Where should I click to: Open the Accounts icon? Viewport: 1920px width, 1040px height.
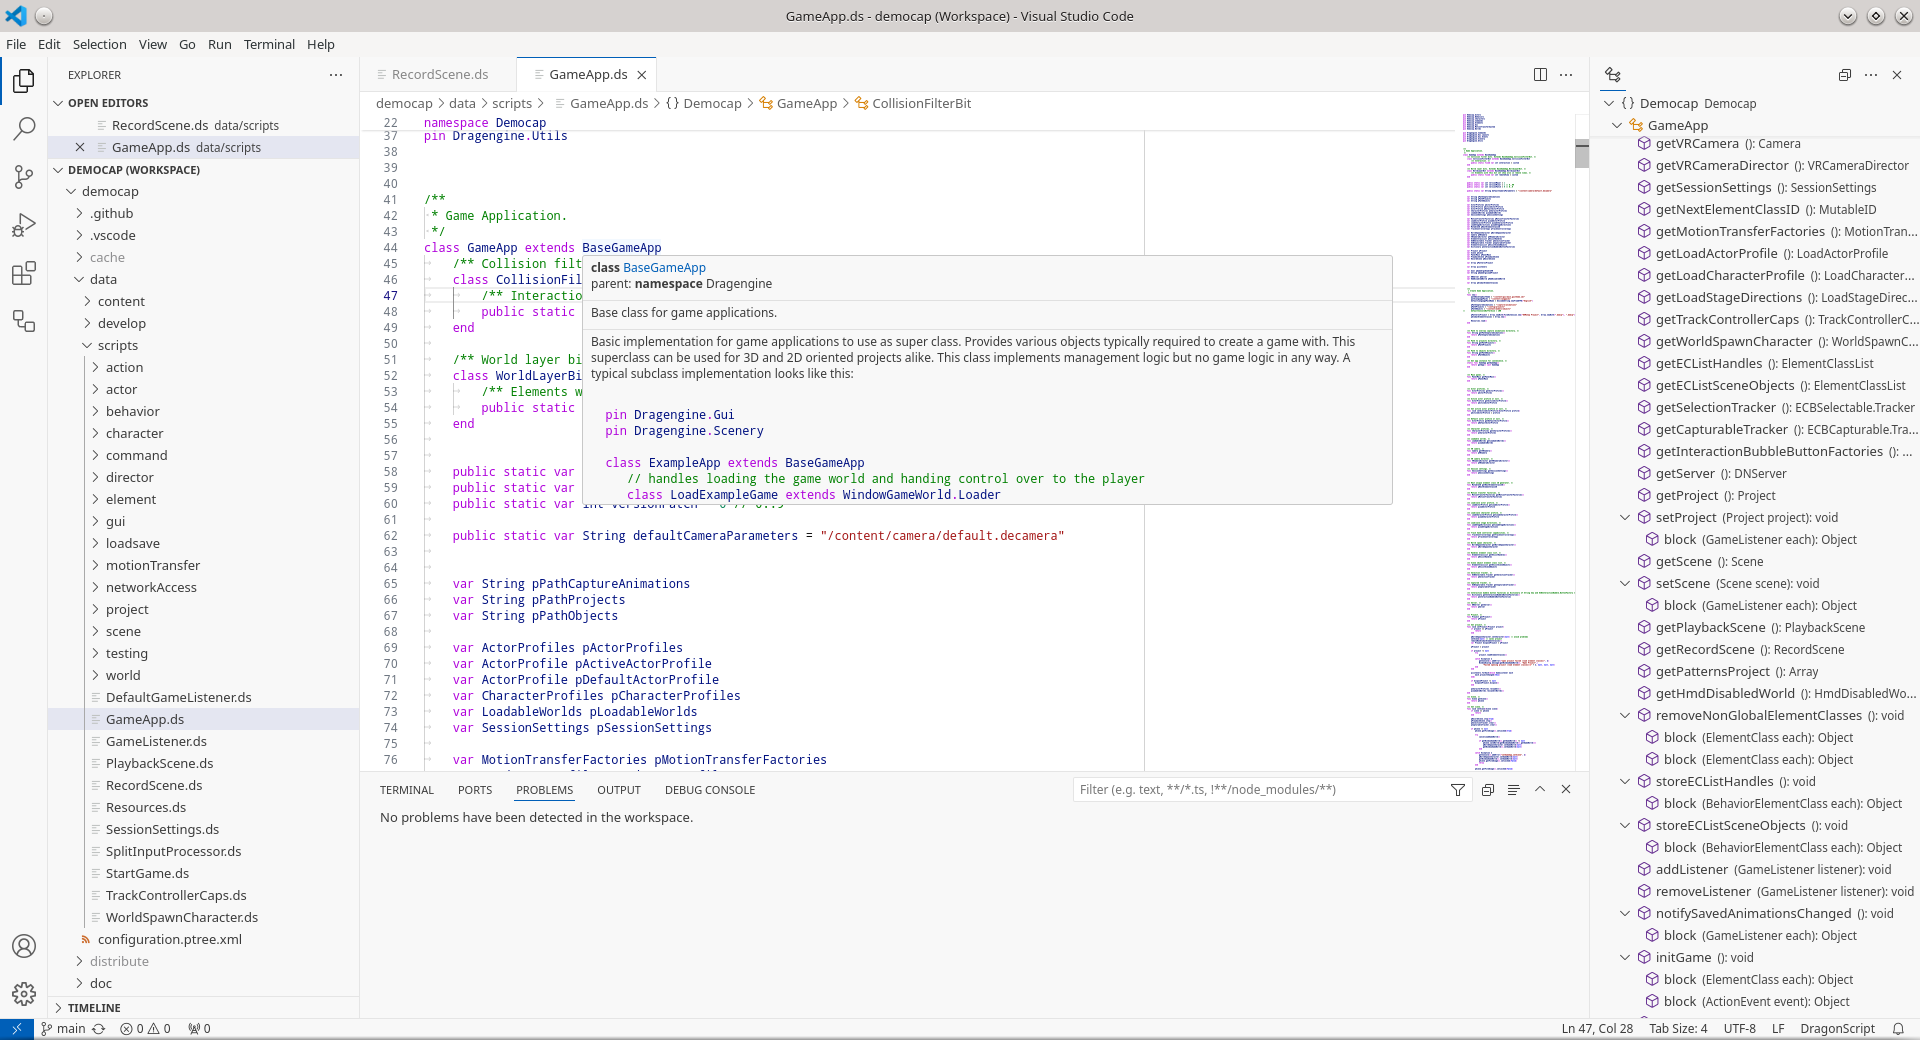[x=24, y=946]
